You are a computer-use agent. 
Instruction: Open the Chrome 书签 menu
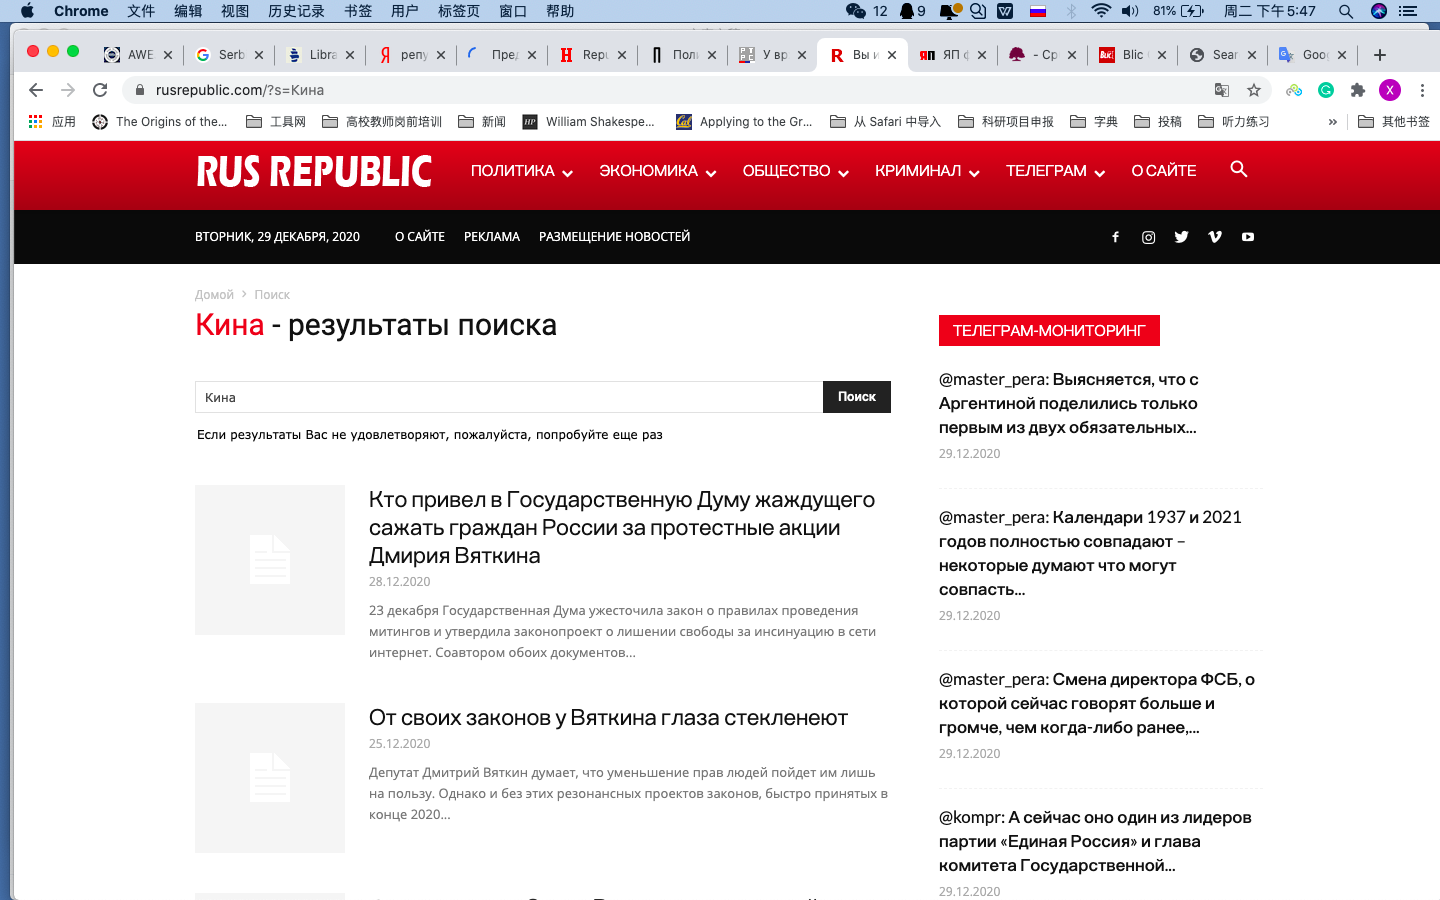click(358, 11)
